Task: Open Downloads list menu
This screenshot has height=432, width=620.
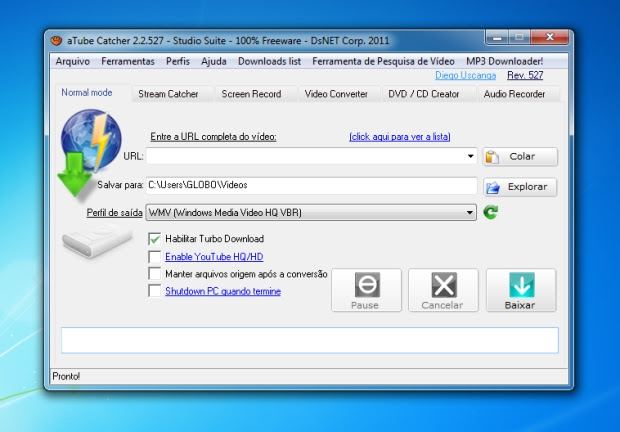Action: coord(269,61)
